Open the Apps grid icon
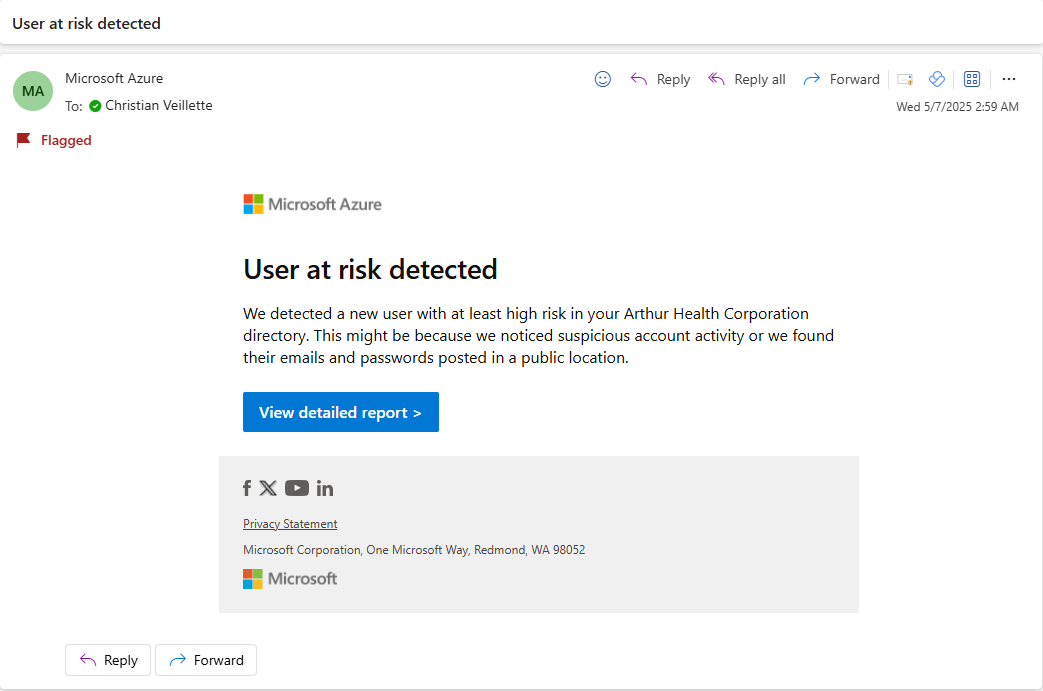The image size is (1043, 691). click(972, 79)
